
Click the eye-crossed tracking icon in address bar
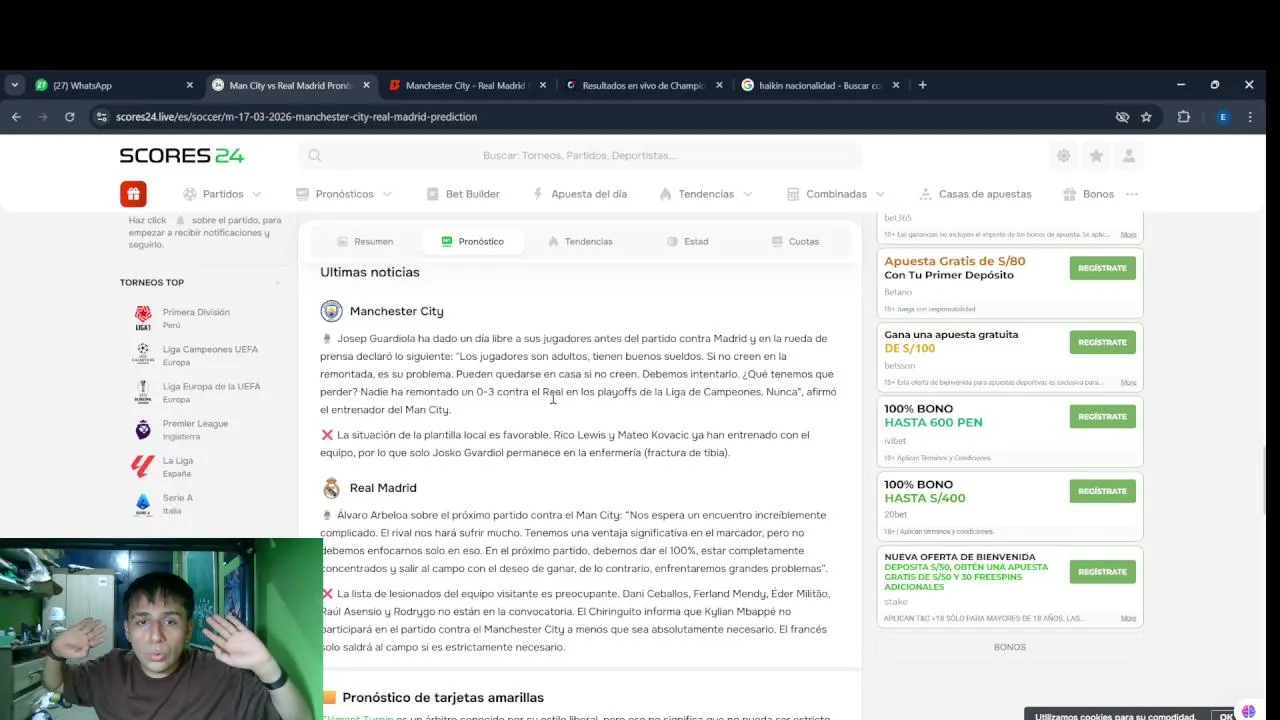pyautogui.click(x=1122, y=117)
